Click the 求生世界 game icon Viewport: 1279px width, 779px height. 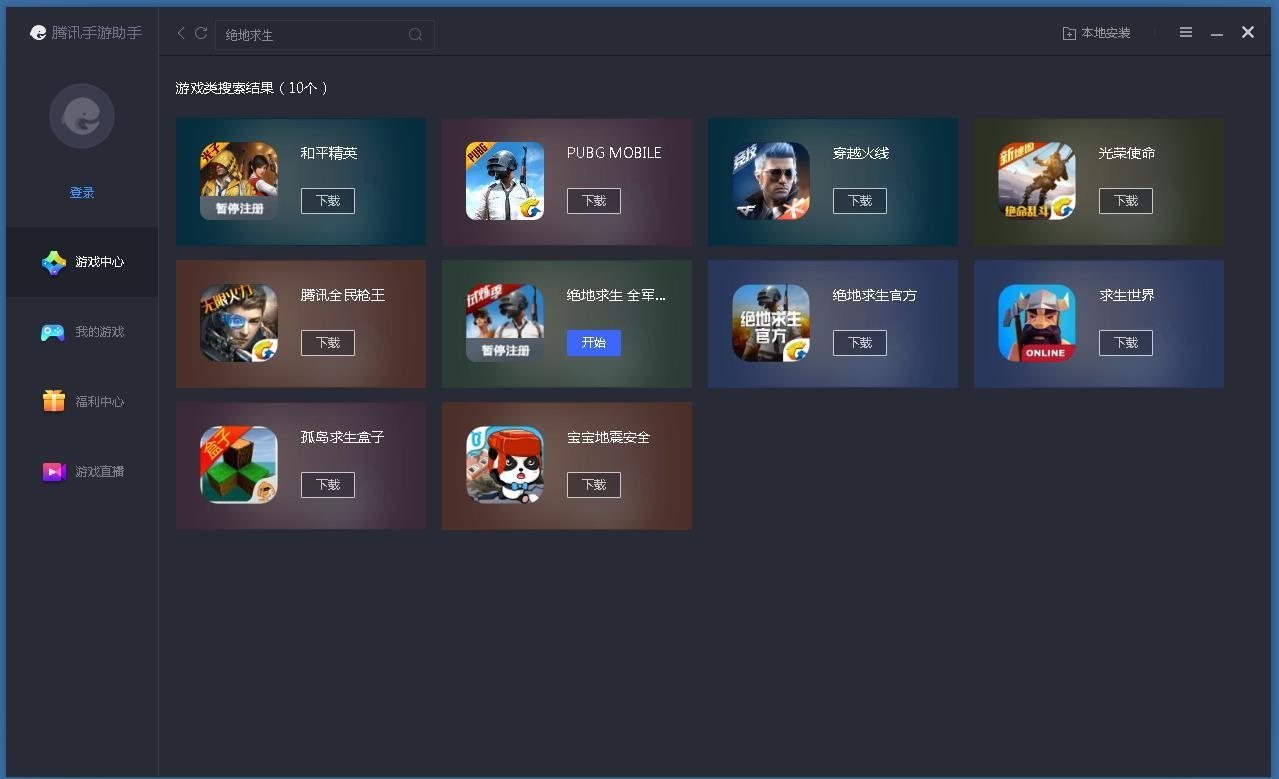tap(1037, 323)
